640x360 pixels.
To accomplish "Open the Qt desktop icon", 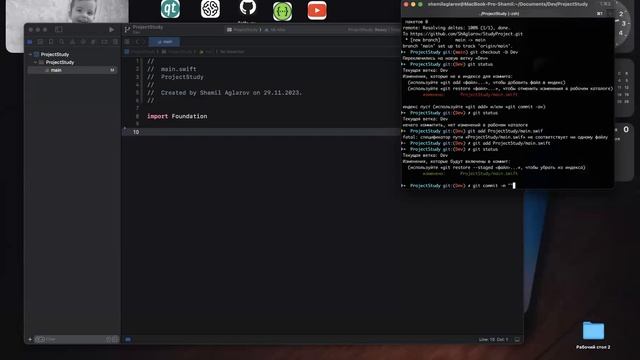I will 170,9.
